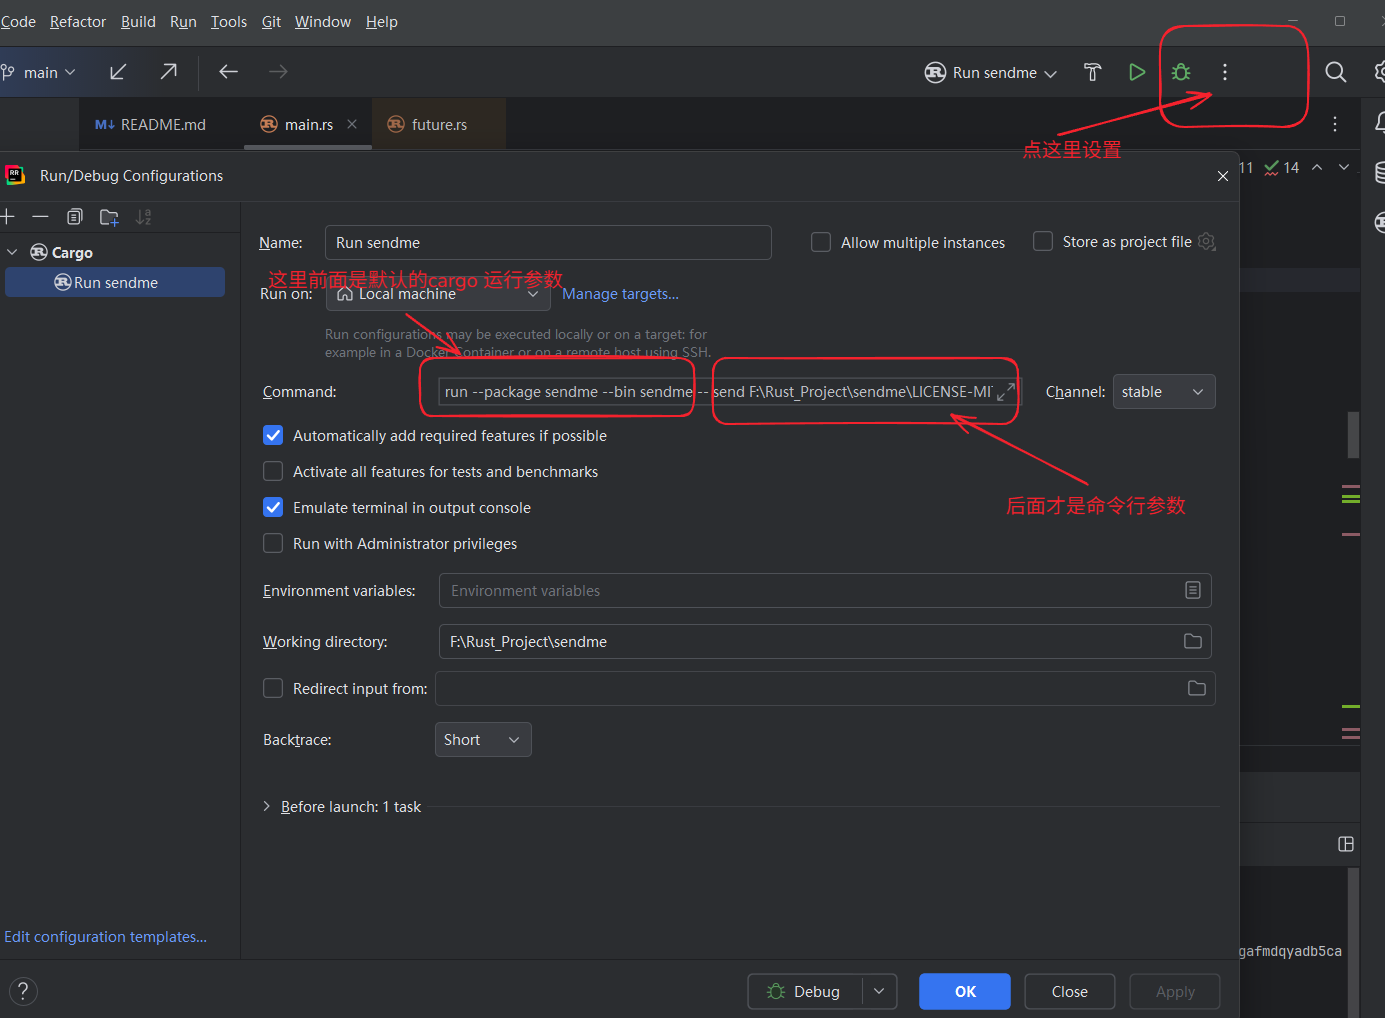Close the main.rs editor tab
This screenshot has height=1018, width=1385.
click(352, 124)
